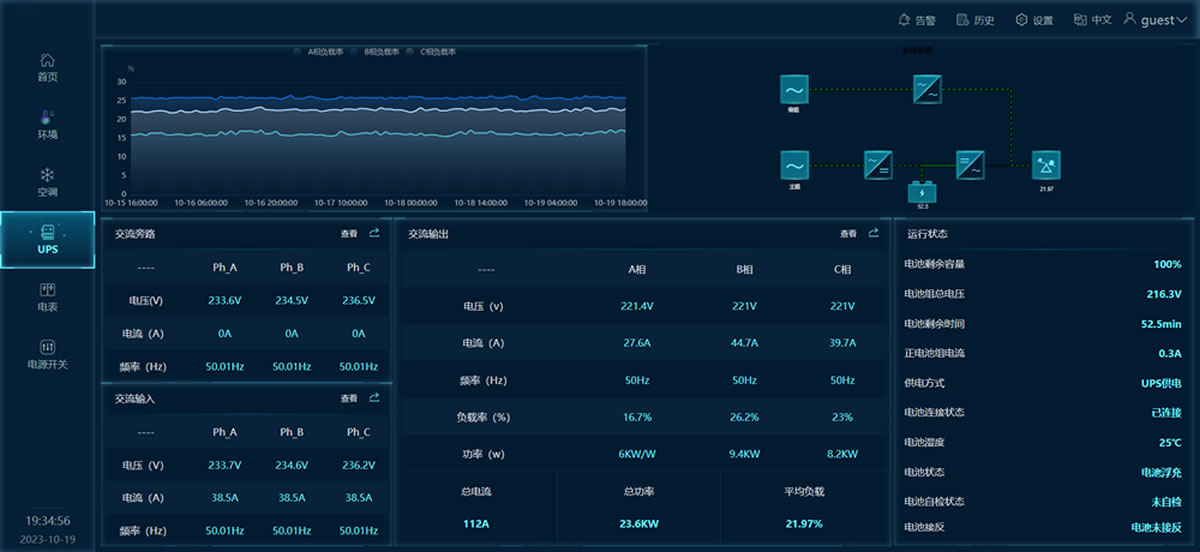Image resolution: width=1200 pixels, height=552 pixels.
Task: Select the 电表 electric meter sidebar item
Action: point(47,297)
